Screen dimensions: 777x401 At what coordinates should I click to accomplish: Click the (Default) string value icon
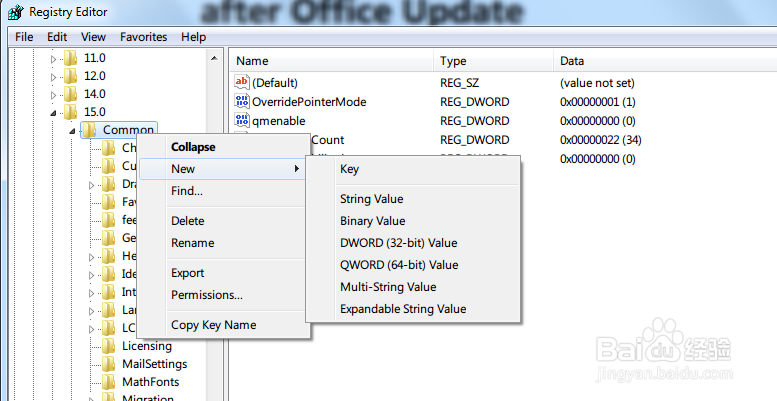(242, 82)
